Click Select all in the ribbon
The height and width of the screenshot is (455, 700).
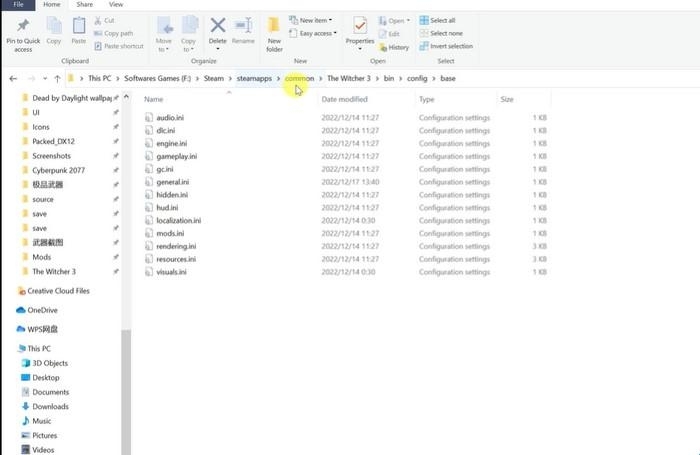pyautogui.click(x=441, y=20)
